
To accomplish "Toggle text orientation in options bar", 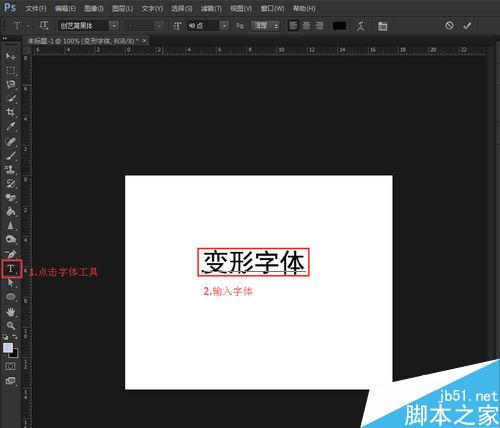I will [x=44, y=26].
